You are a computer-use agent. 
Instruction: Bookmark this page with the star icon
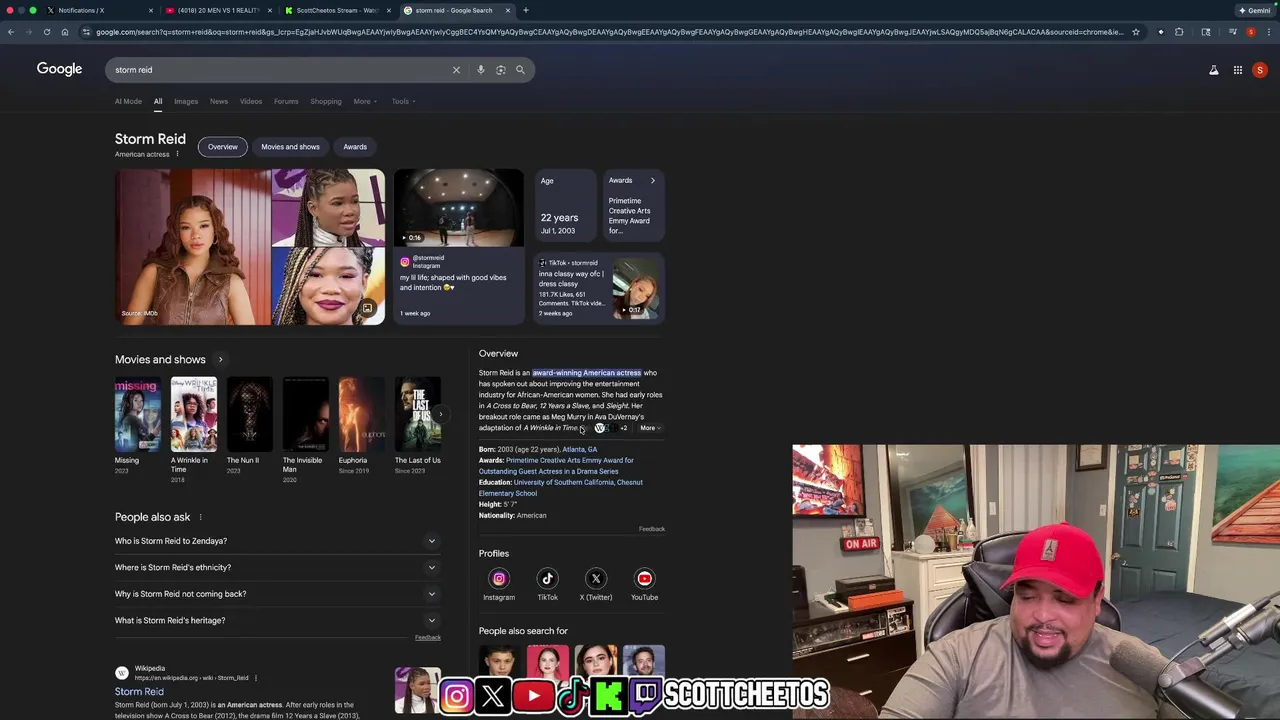click(x=1136, y=32)
